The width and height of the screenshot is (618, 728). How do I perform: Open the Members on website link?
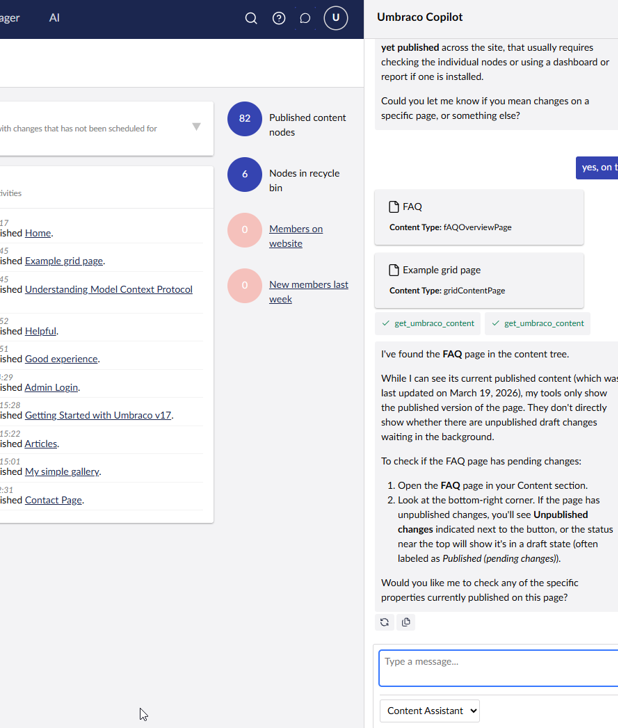pyautogui.click(x=295, y=236)
